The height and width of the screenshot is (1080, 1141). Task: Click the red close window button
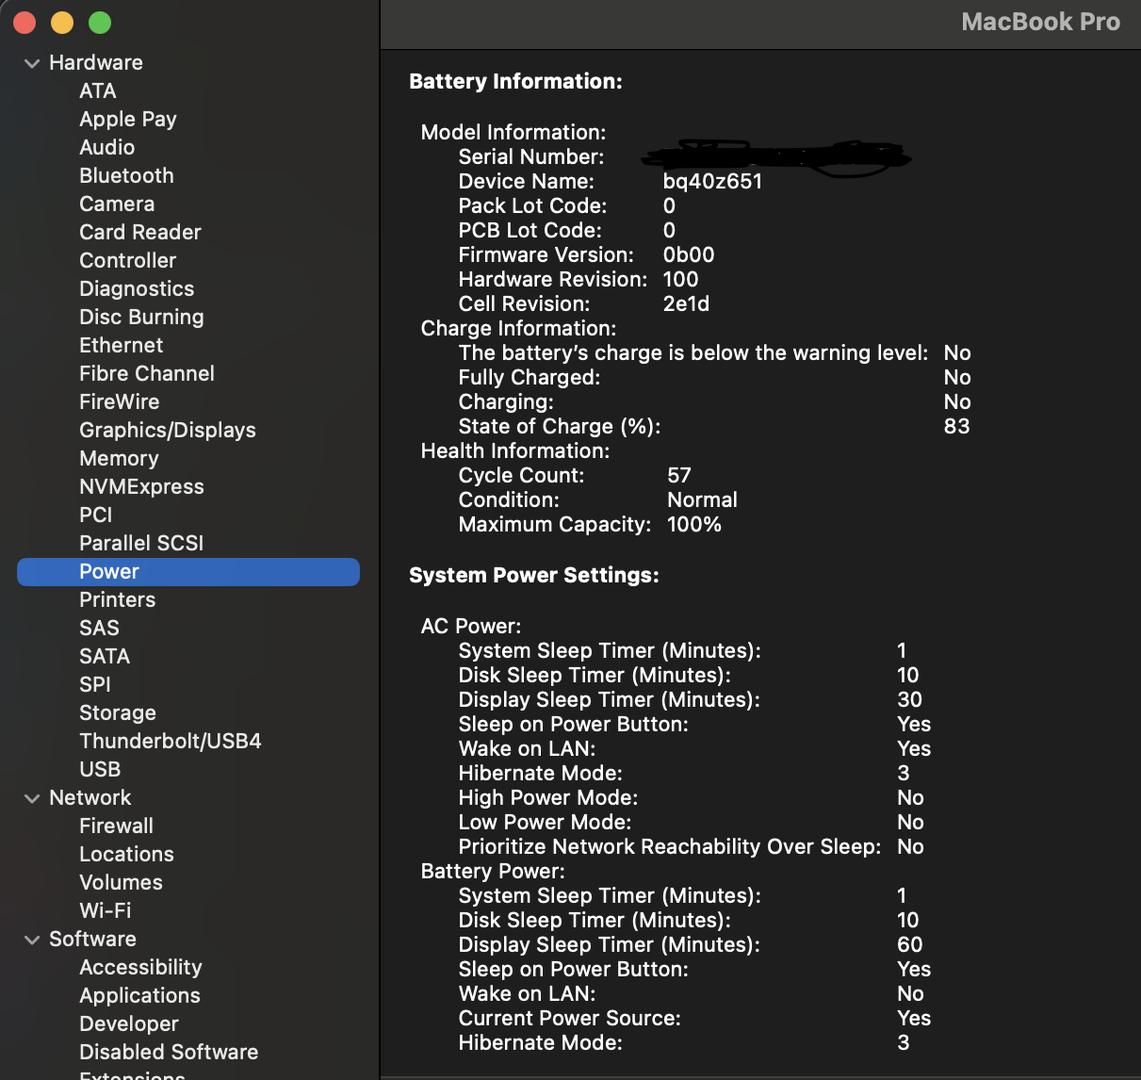tap(24, 23)
